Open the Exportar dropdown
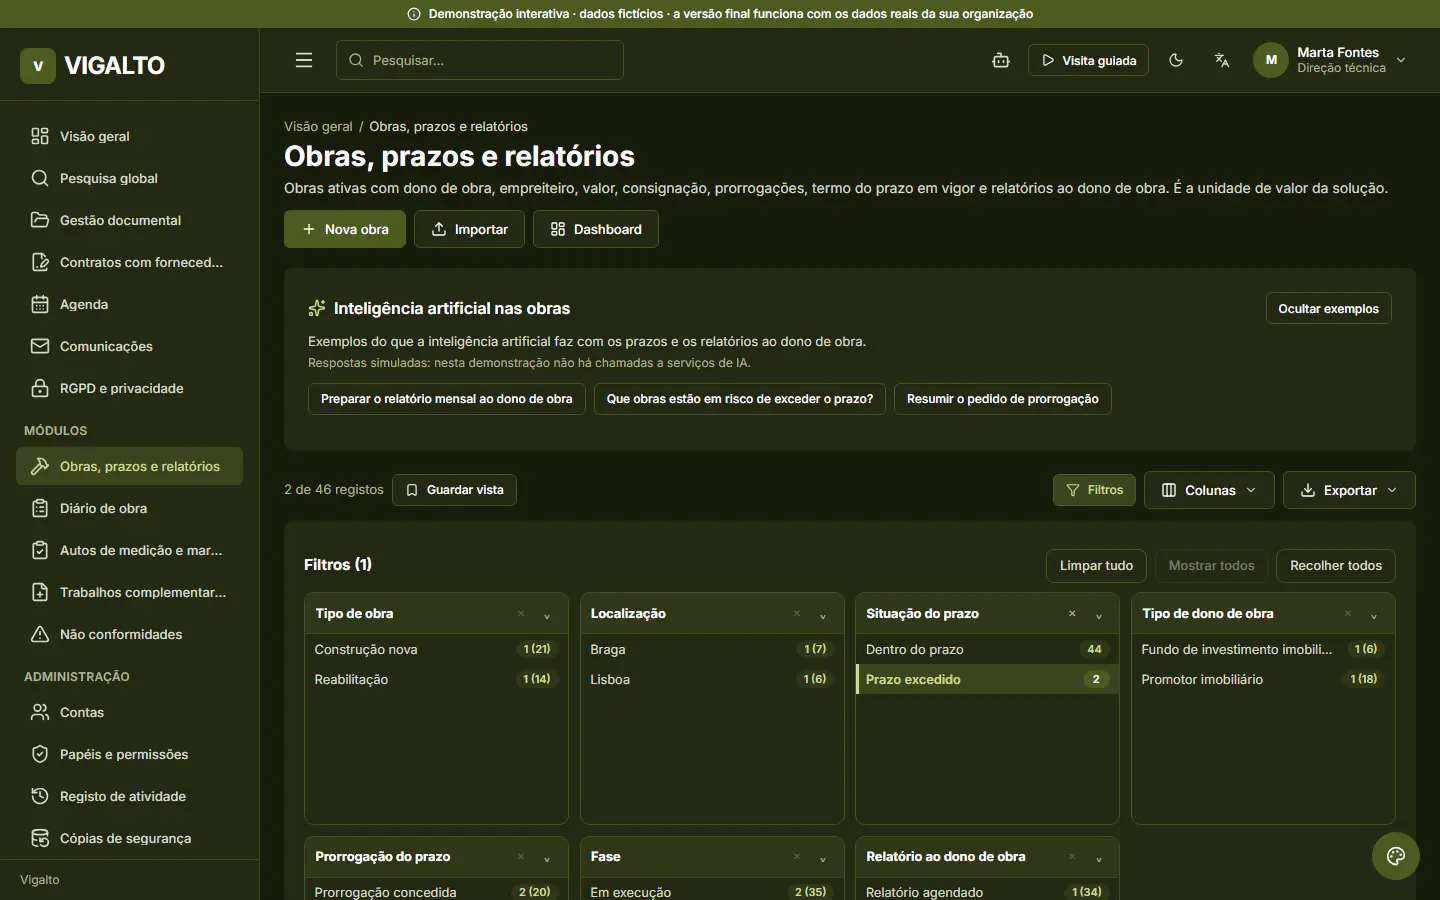Screen dimensions: 1440x900 point(1349,490)
